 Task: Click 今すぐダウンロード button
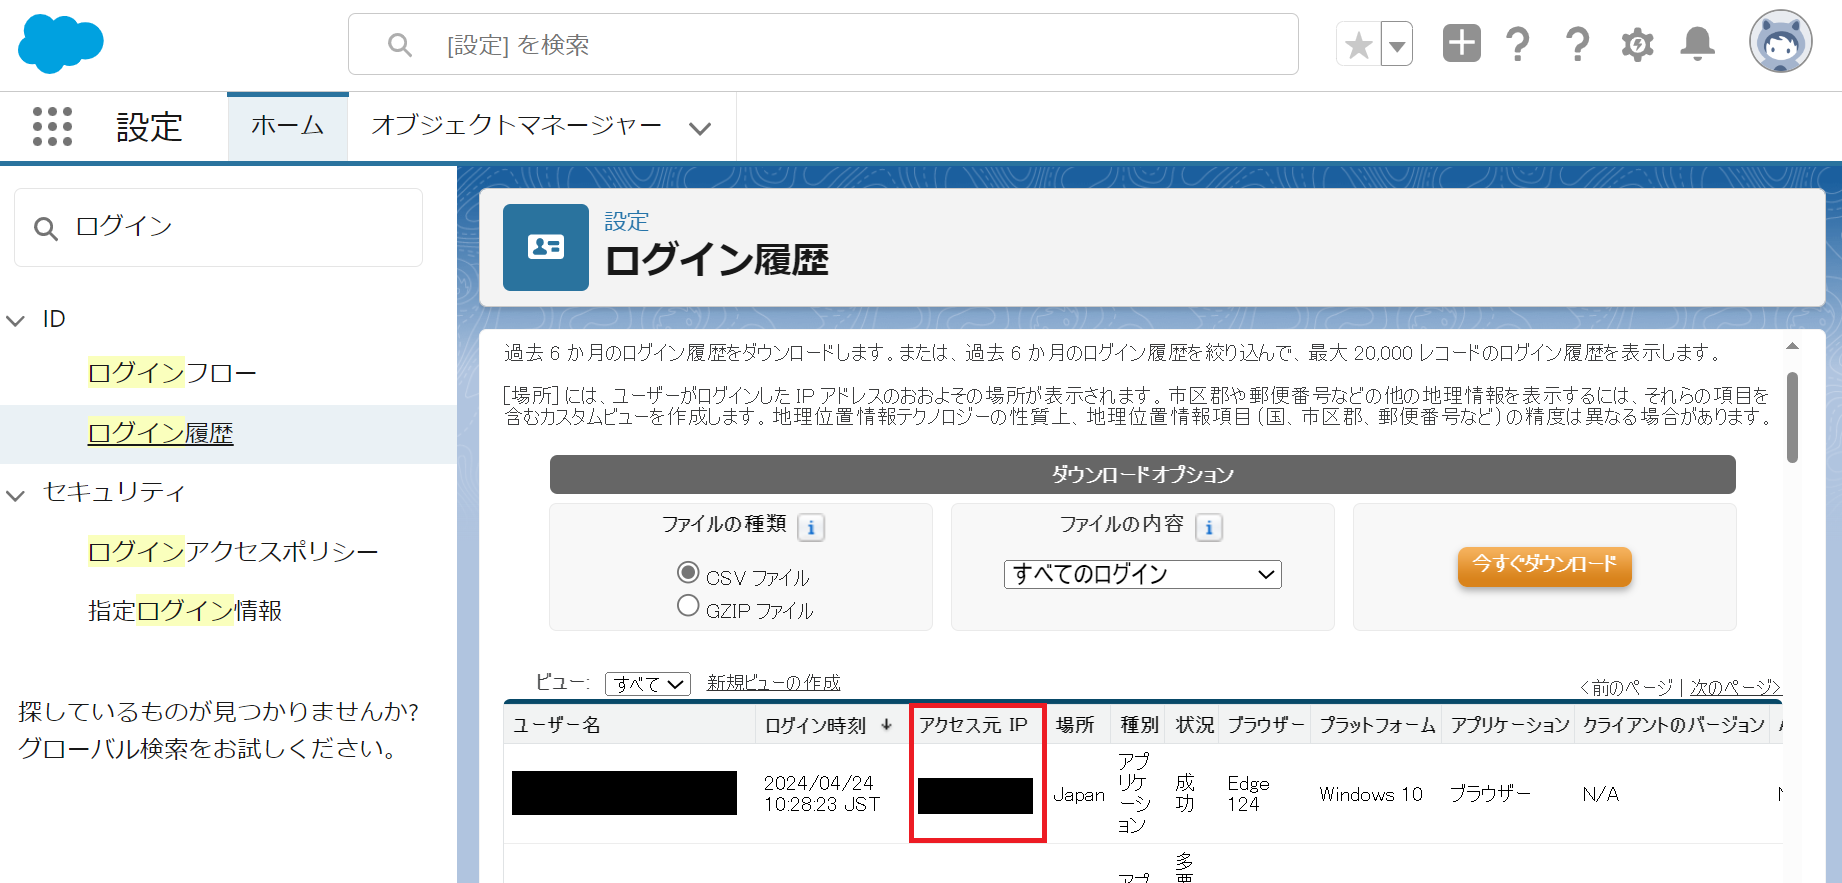tap(1544, 565)
